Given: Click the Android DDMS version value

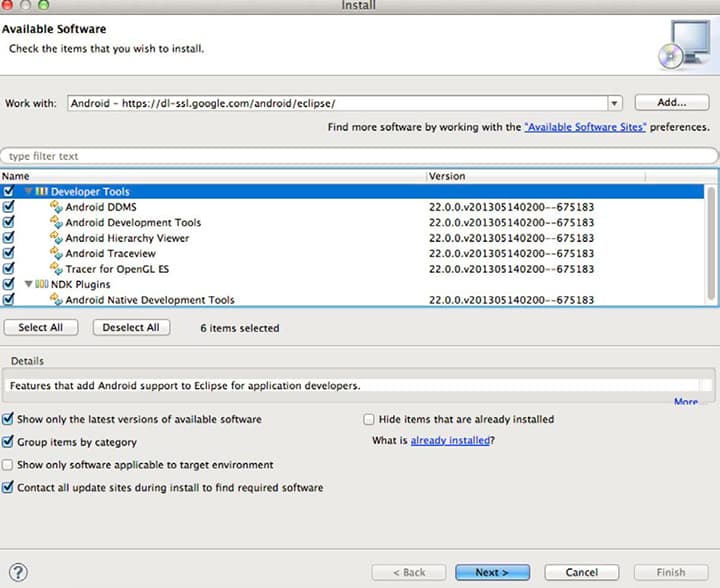Looking at the screenshot, I should (x=512, y=207).
